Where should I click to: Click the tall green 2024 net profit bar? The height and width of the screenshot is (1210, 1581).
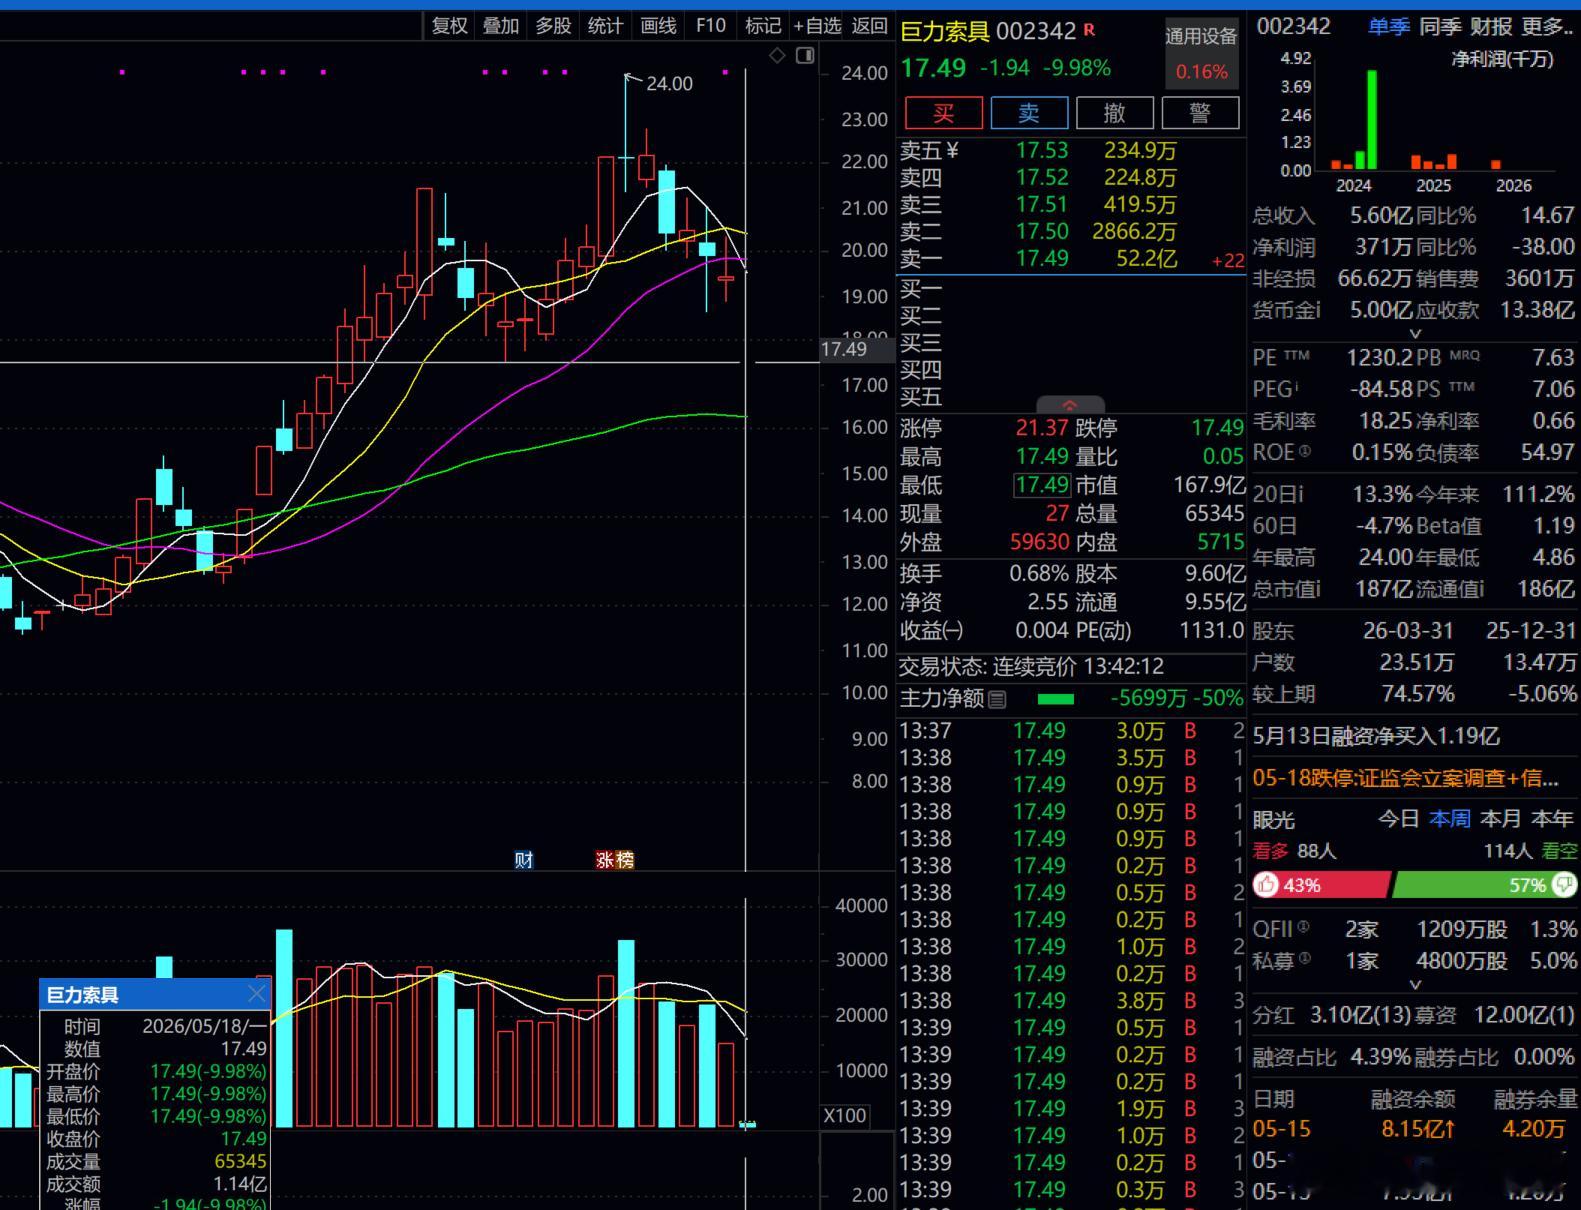point(1372,120)
